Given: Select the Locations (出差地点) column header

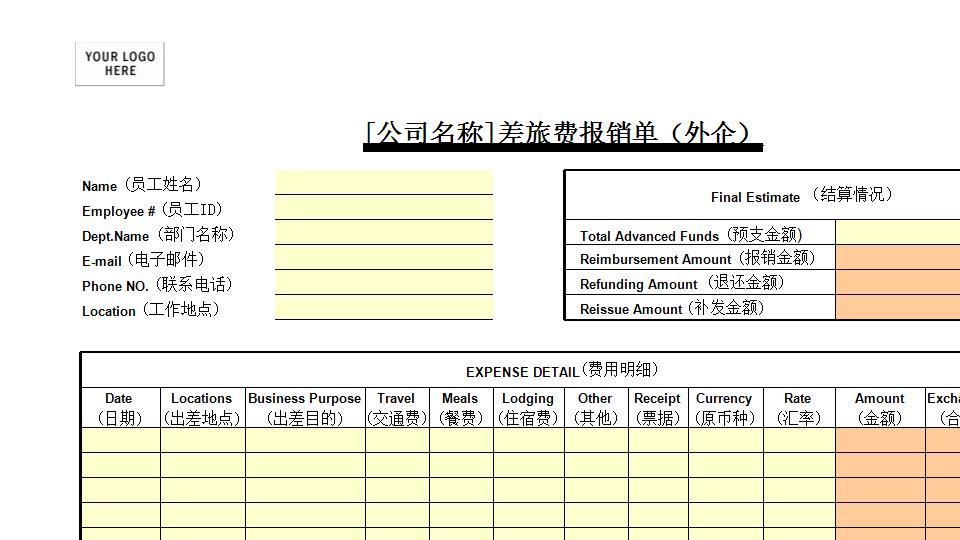Looking at the screenshot, I should coord(203,408).
